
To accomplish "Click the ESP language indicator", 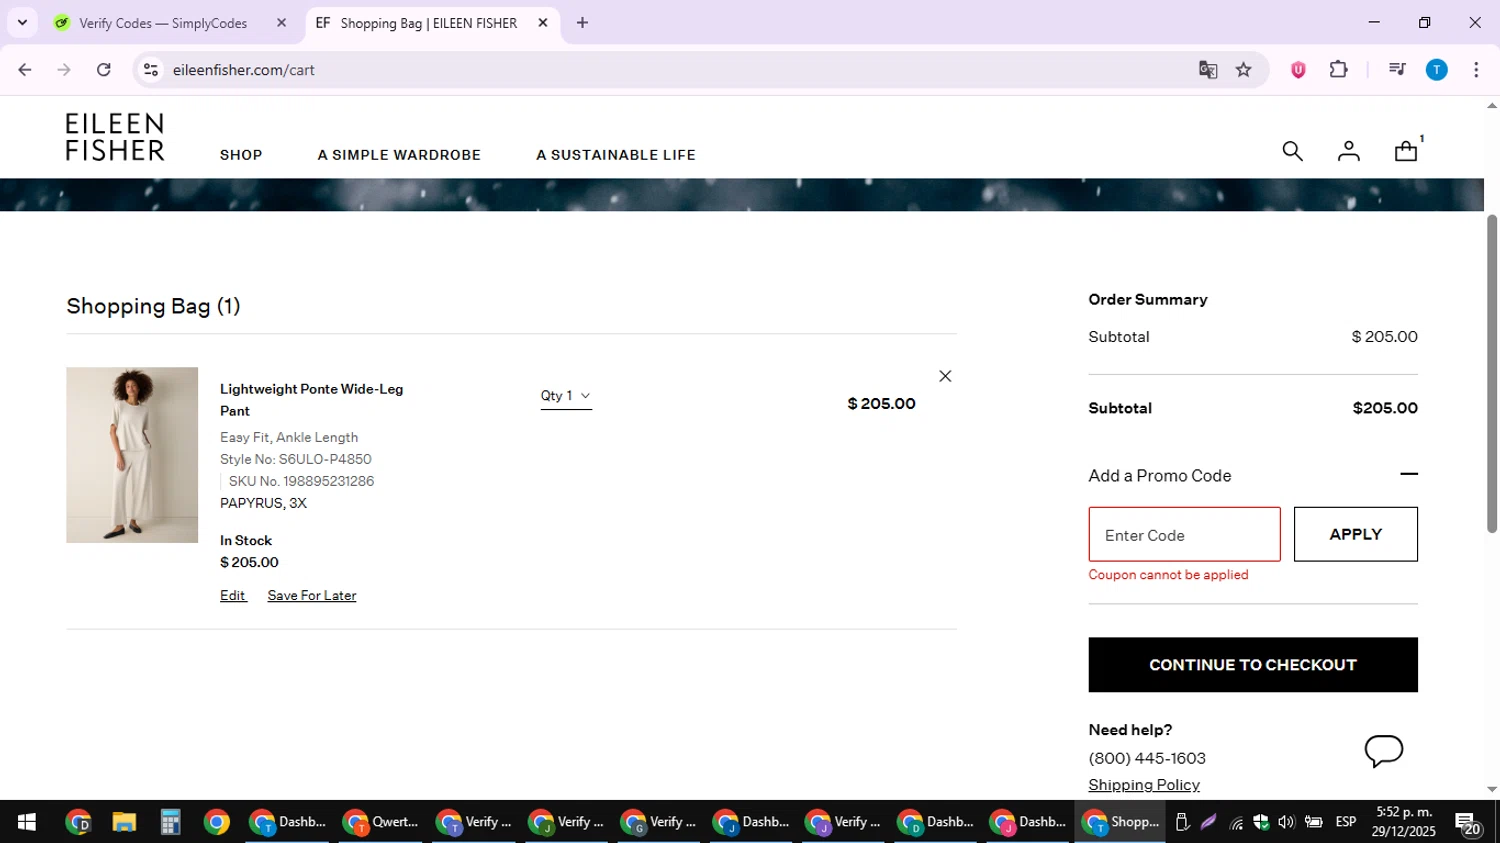I will pyautogui.click(x=1346, y=822).
